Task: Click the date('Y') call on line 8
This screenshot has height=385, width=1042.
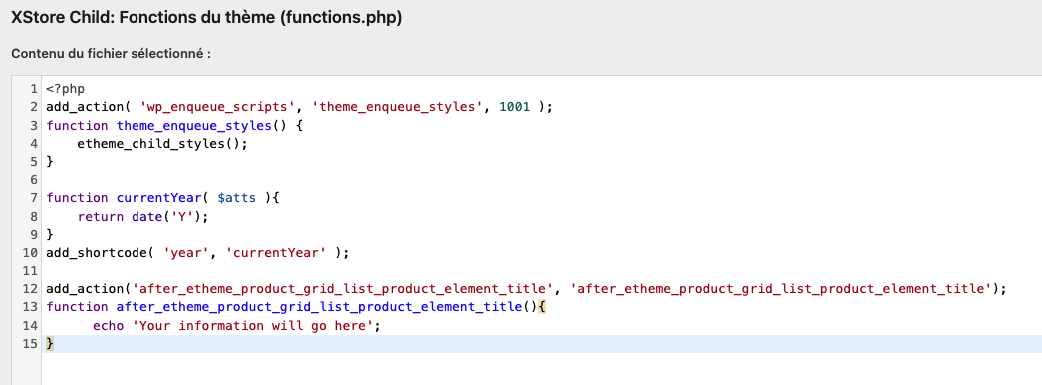Action: pos(166,216)
